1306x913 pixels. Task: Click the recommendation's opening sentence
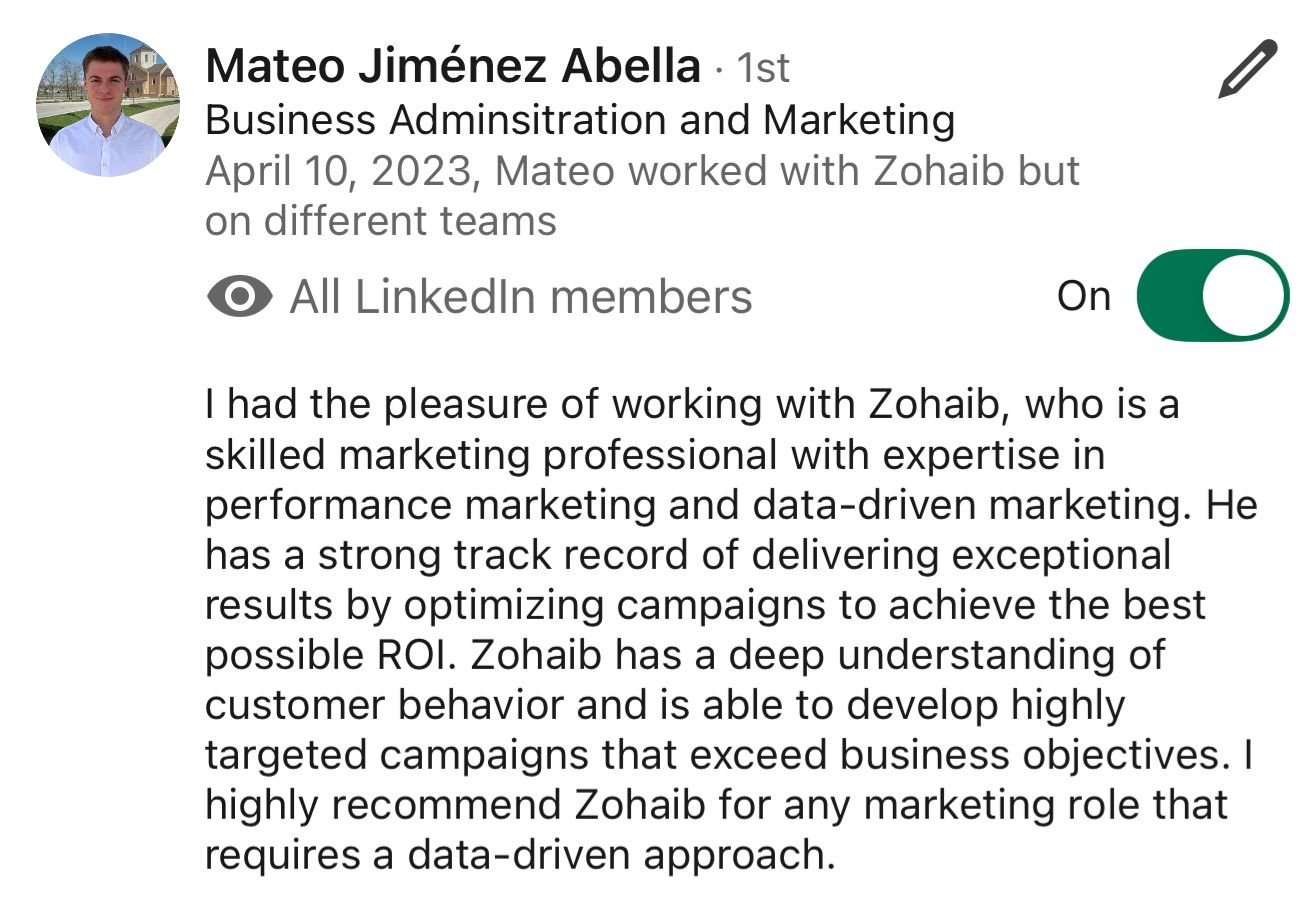point(692,405)
